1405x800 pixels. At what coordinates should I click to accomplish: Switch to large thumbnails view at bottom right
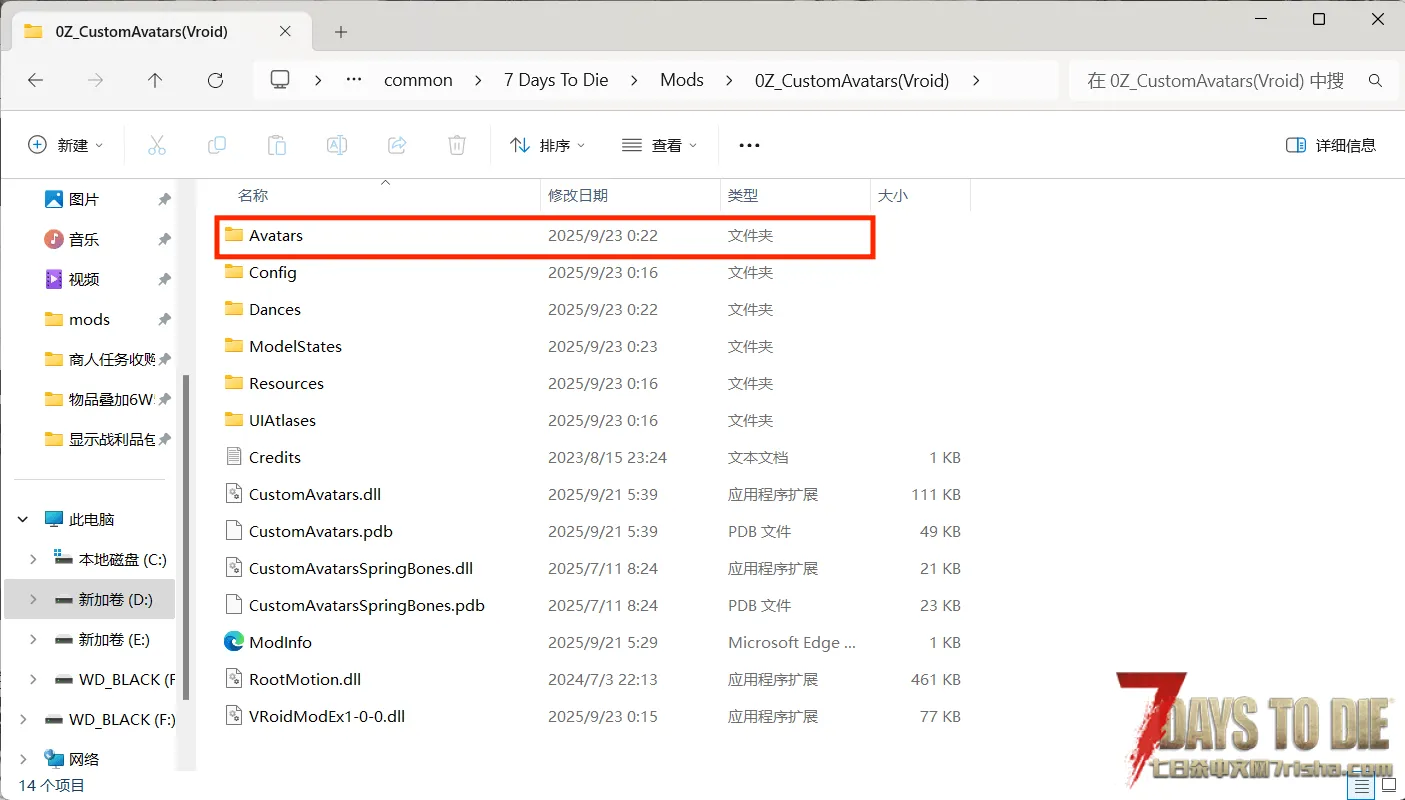[x=1387, y=787]
